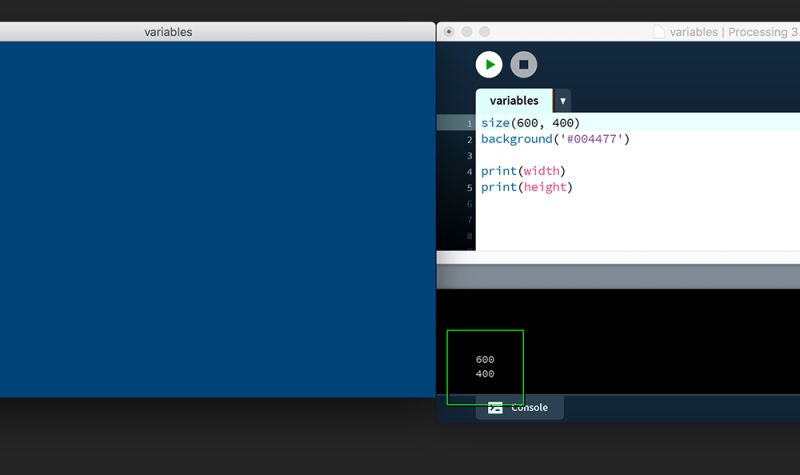Click the Processing editor window title
This screenshot has width=800, height=475.
click(734, 32)
